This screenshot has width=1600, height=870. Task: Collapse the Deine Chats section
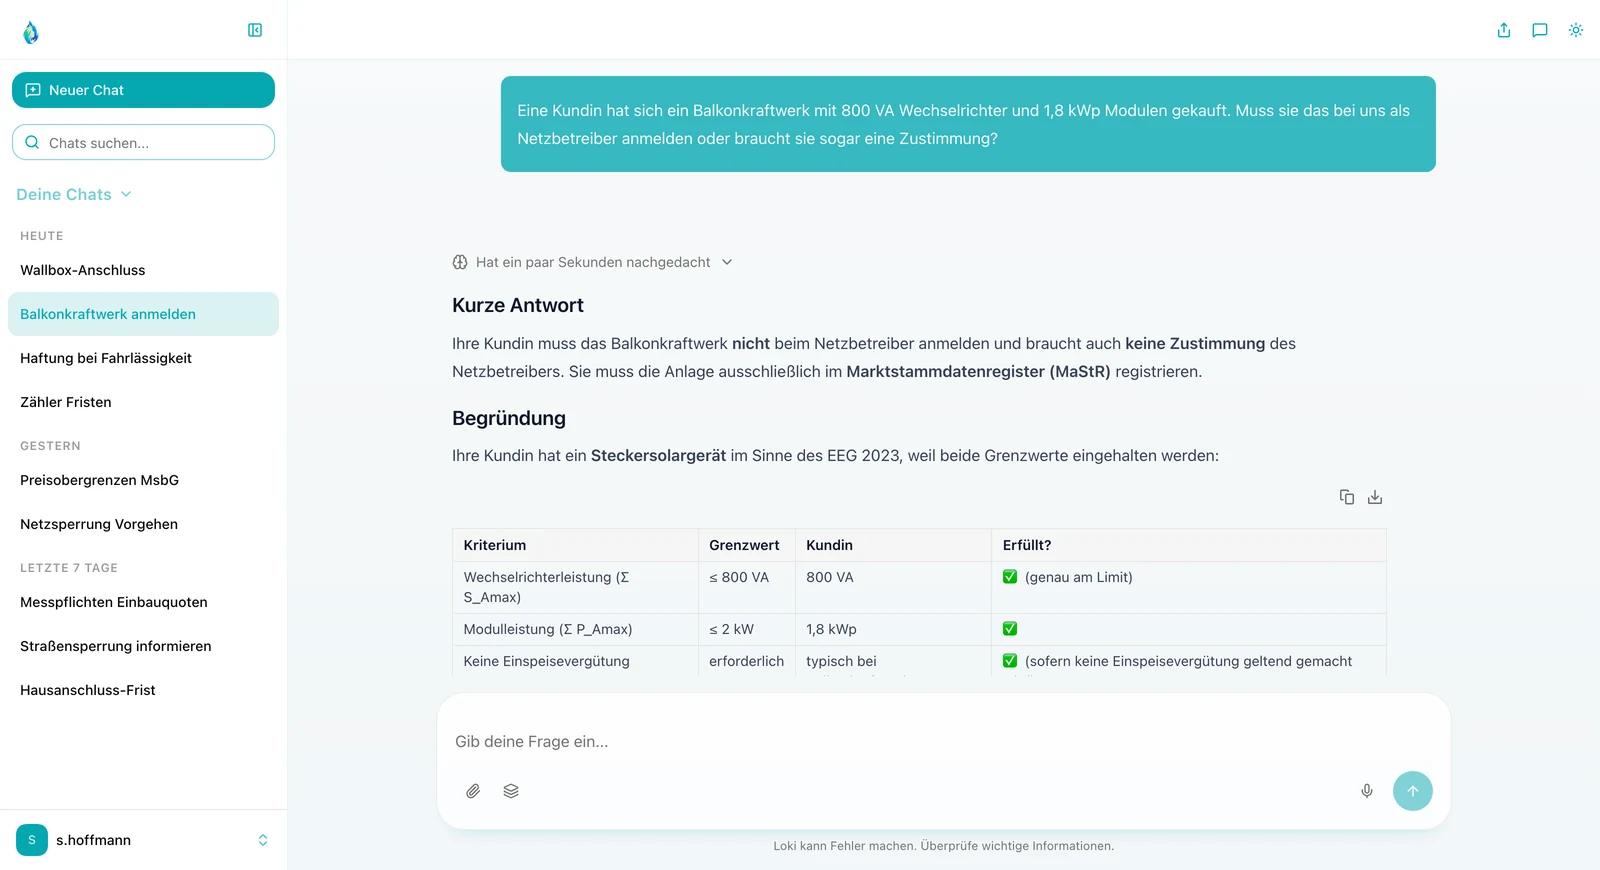[74, 194]
